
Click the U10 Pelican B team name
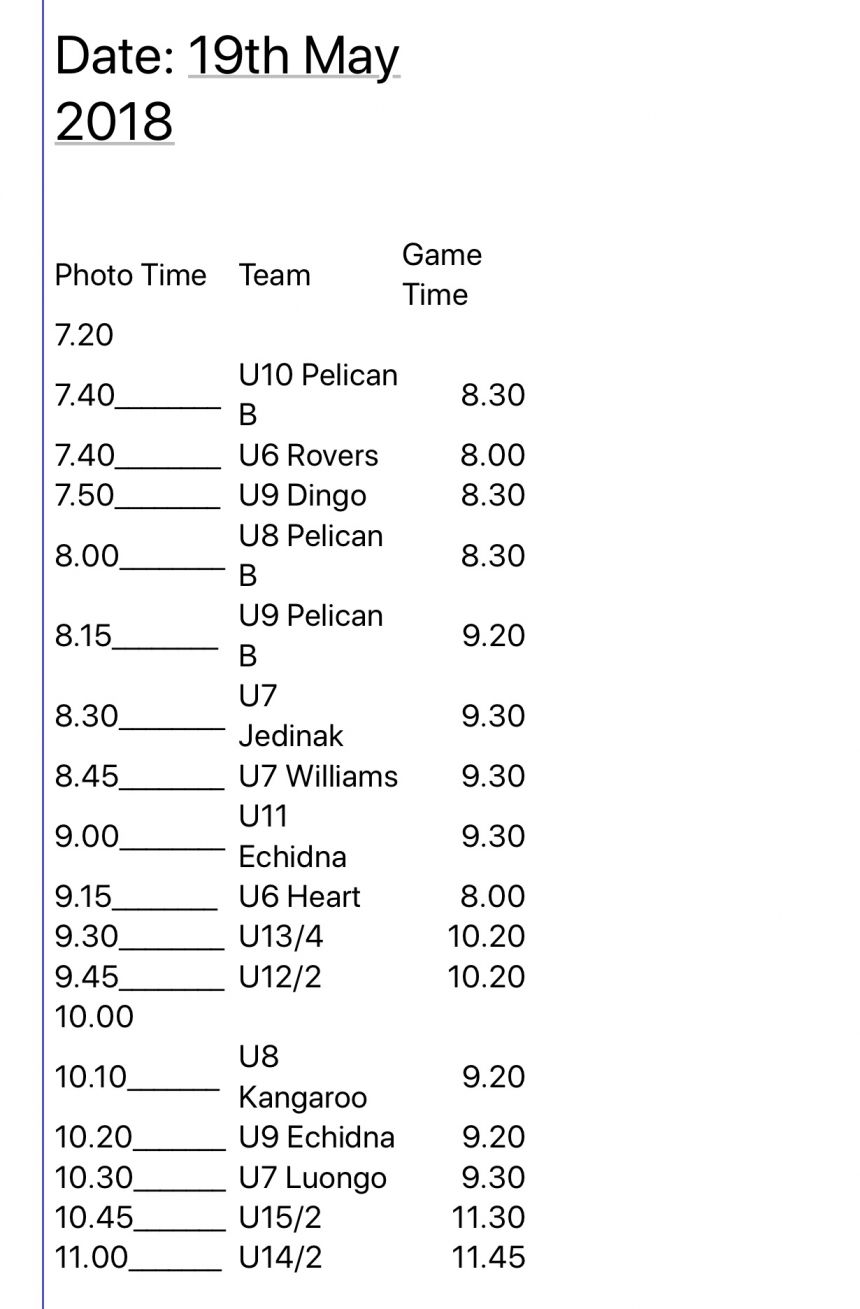click(x=317, y=395)
